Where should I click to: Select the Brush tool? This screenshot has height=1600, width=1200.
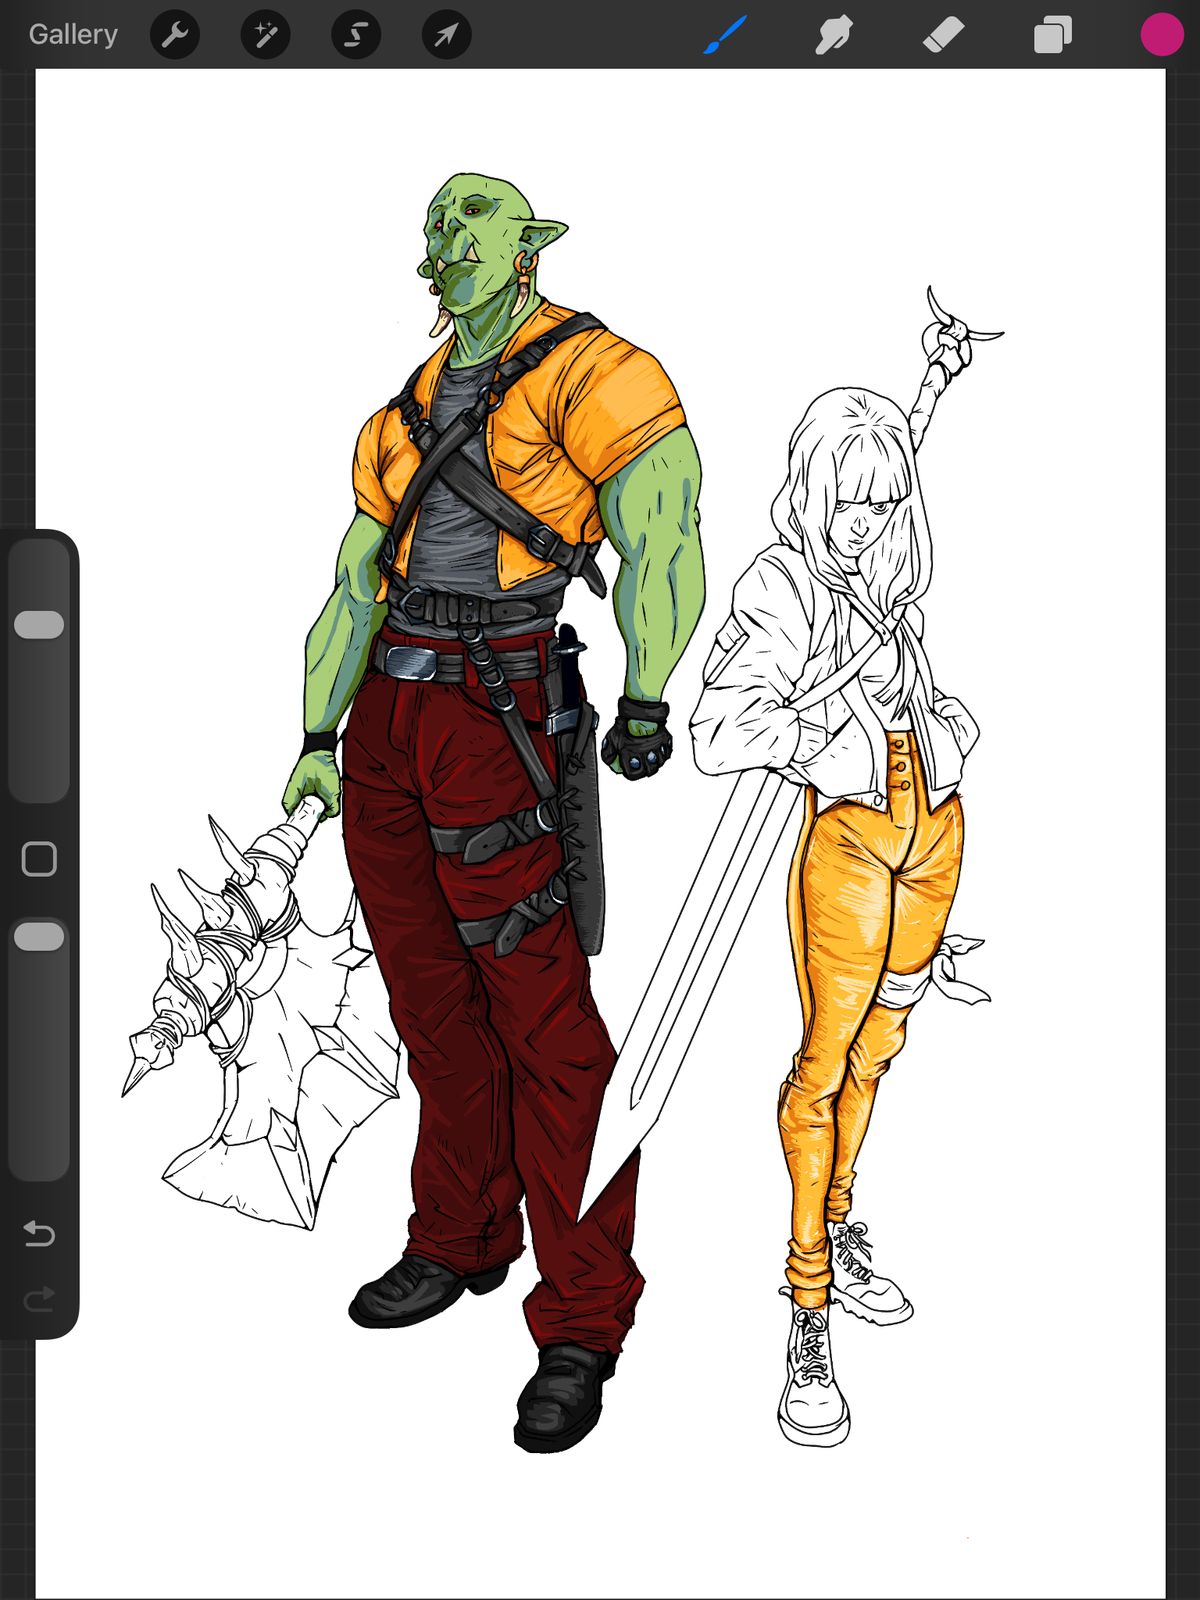coord(725,35)
